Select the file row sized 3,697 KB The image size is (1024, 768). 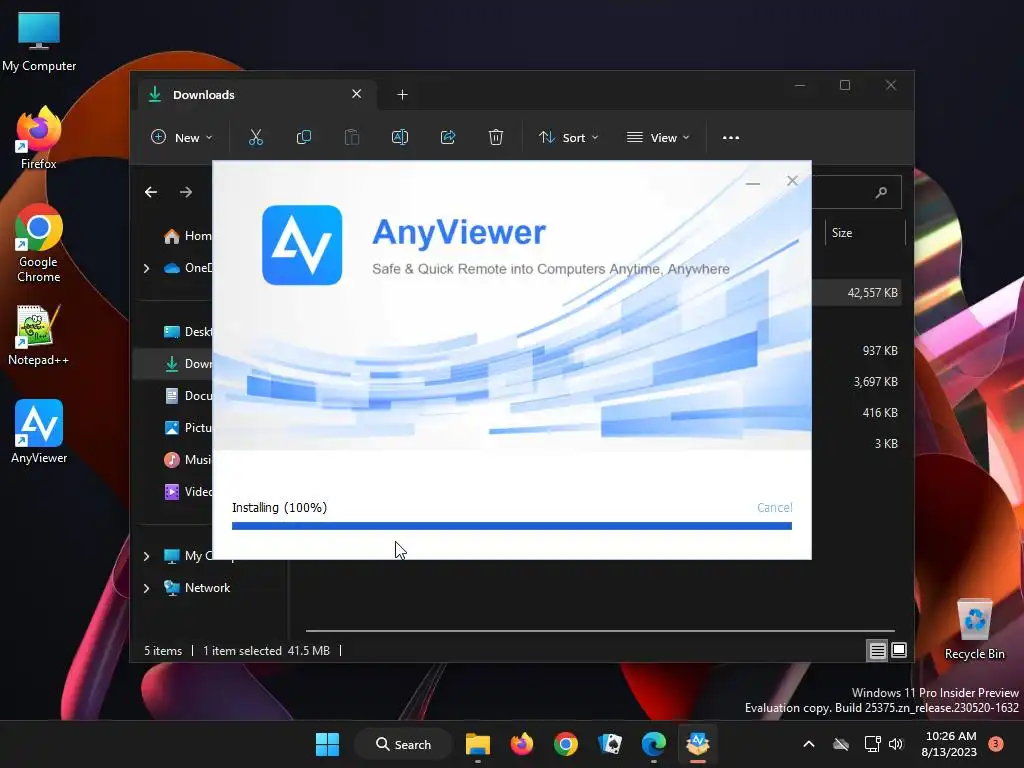point(857,381)
